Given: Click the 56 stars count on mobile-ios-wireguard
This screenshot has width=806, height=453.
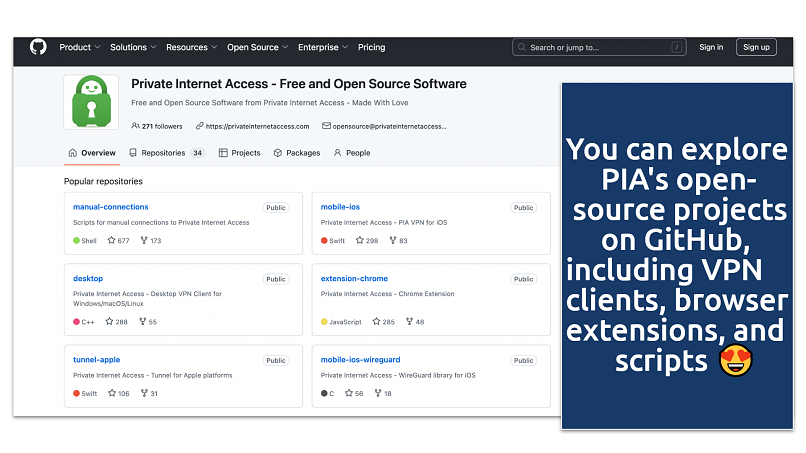Looking at the screenshot, I should [x=359, y=393].
